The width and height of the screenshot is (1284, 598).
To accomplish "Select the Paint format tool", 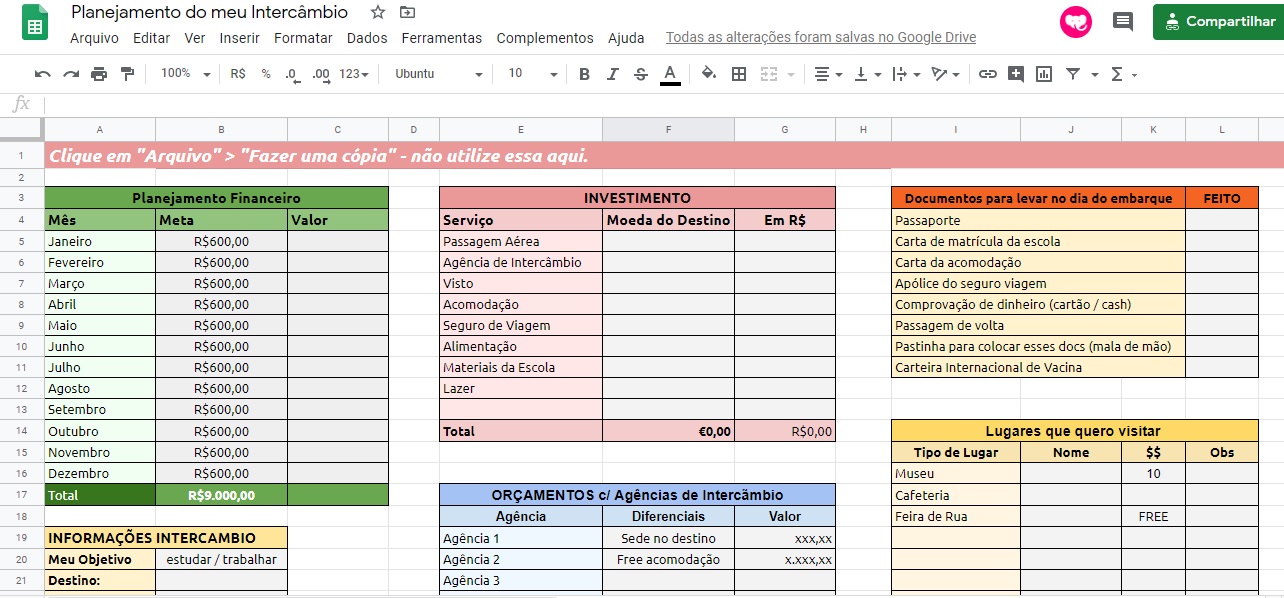I will 125,73.
